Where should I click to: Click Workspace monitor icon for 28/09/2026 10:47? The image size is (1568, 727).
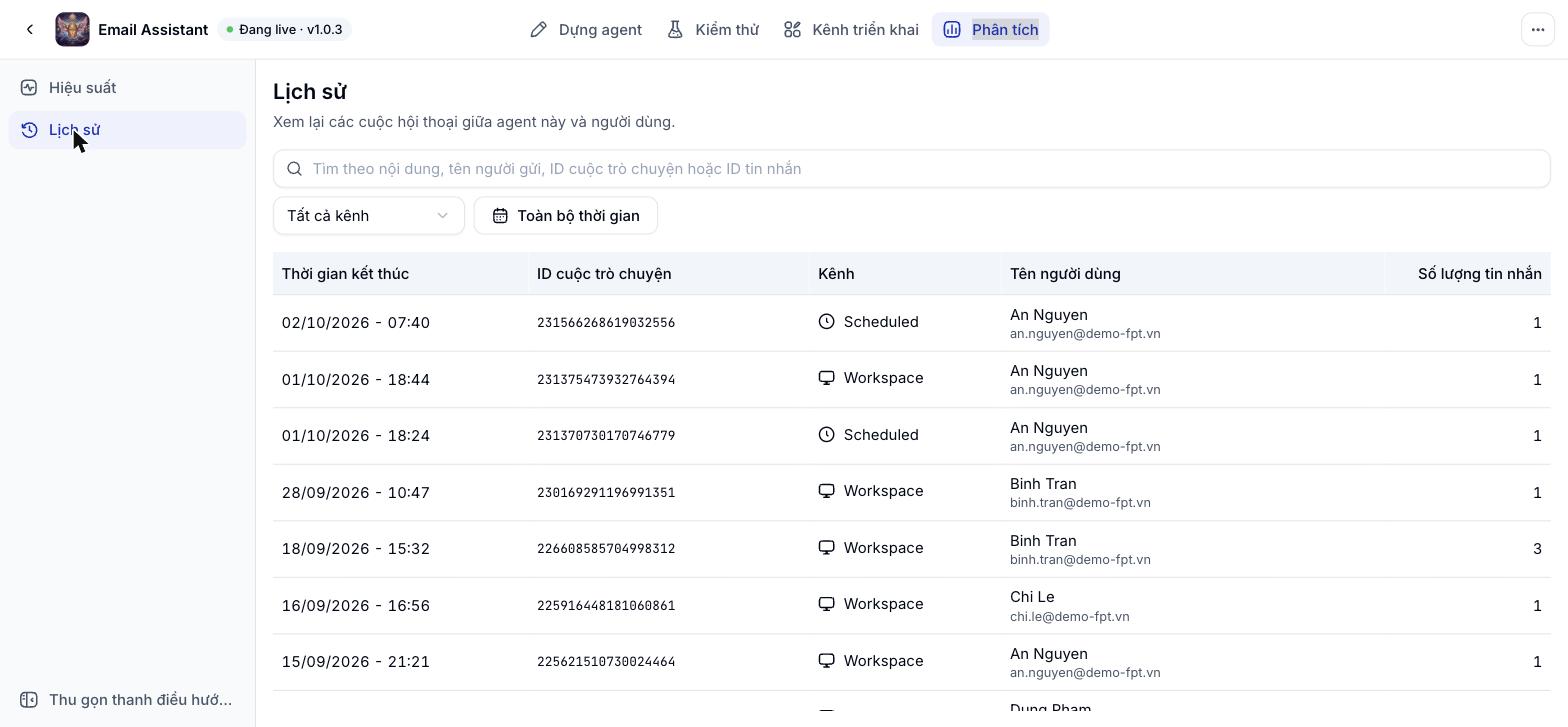point(827,491)
